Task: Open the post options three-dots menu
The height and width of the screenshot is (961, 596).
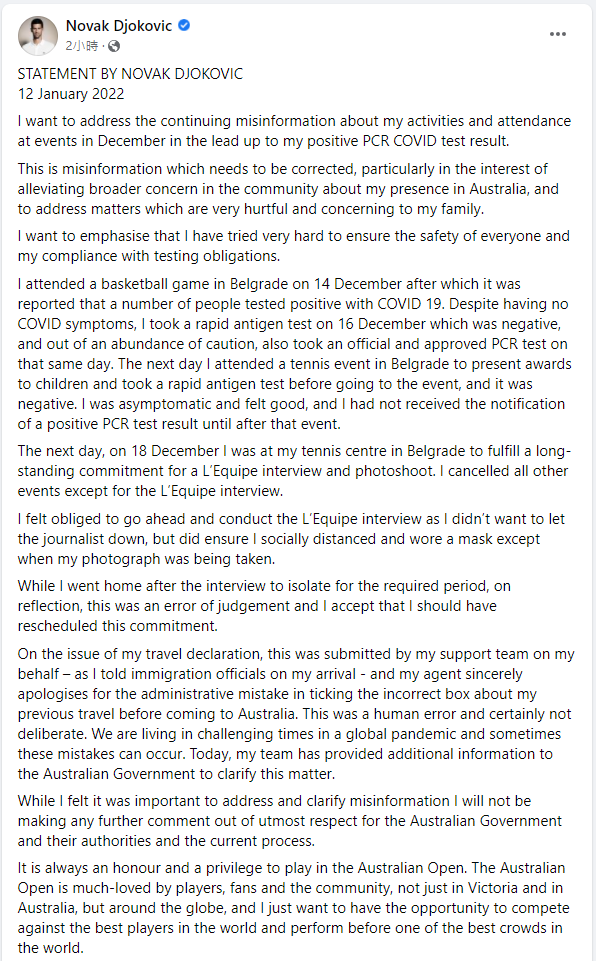Action: [558, 34]
